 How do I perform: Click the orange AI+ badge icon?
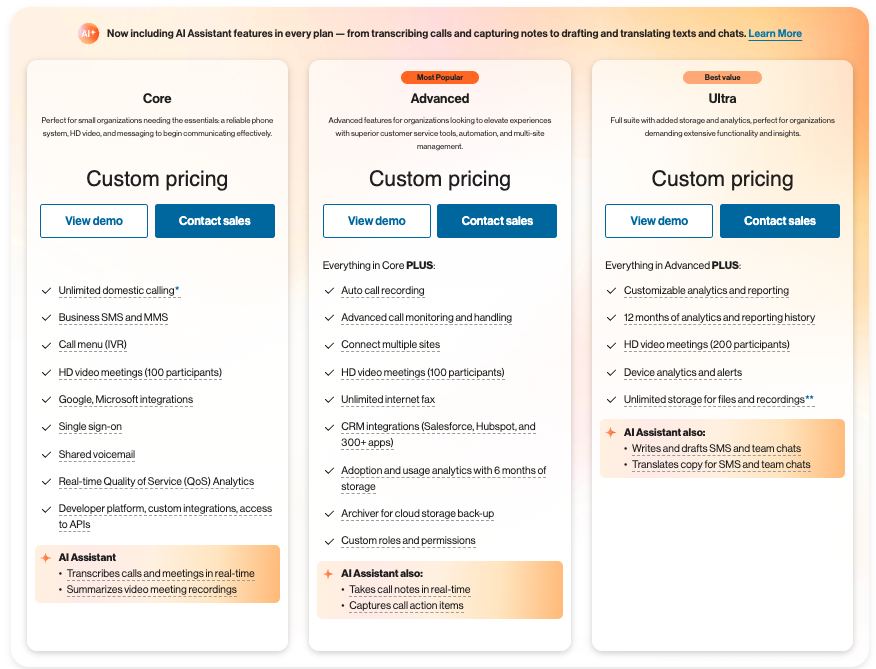[88, 34]
